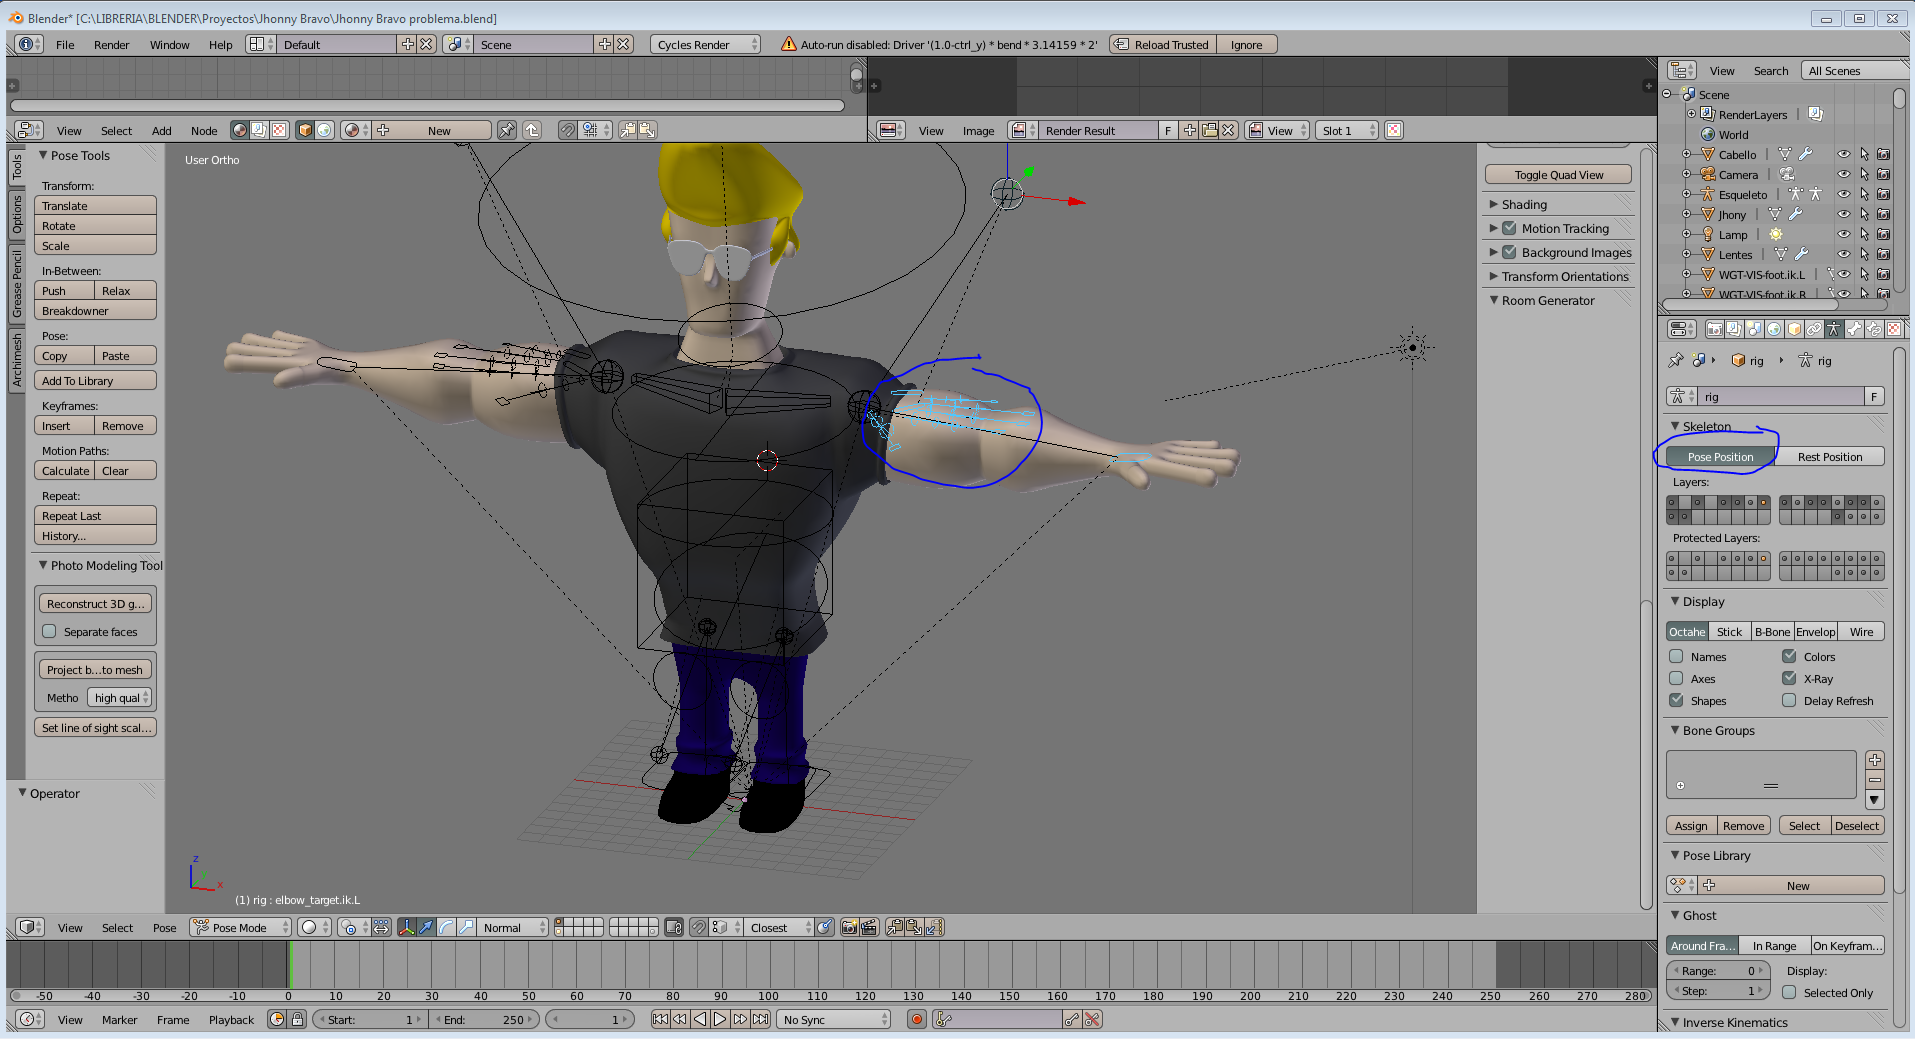Uncheck the X-Ray checkbox
1915x1039 pixels.
pyautogui.click(x=1789, y=678)
